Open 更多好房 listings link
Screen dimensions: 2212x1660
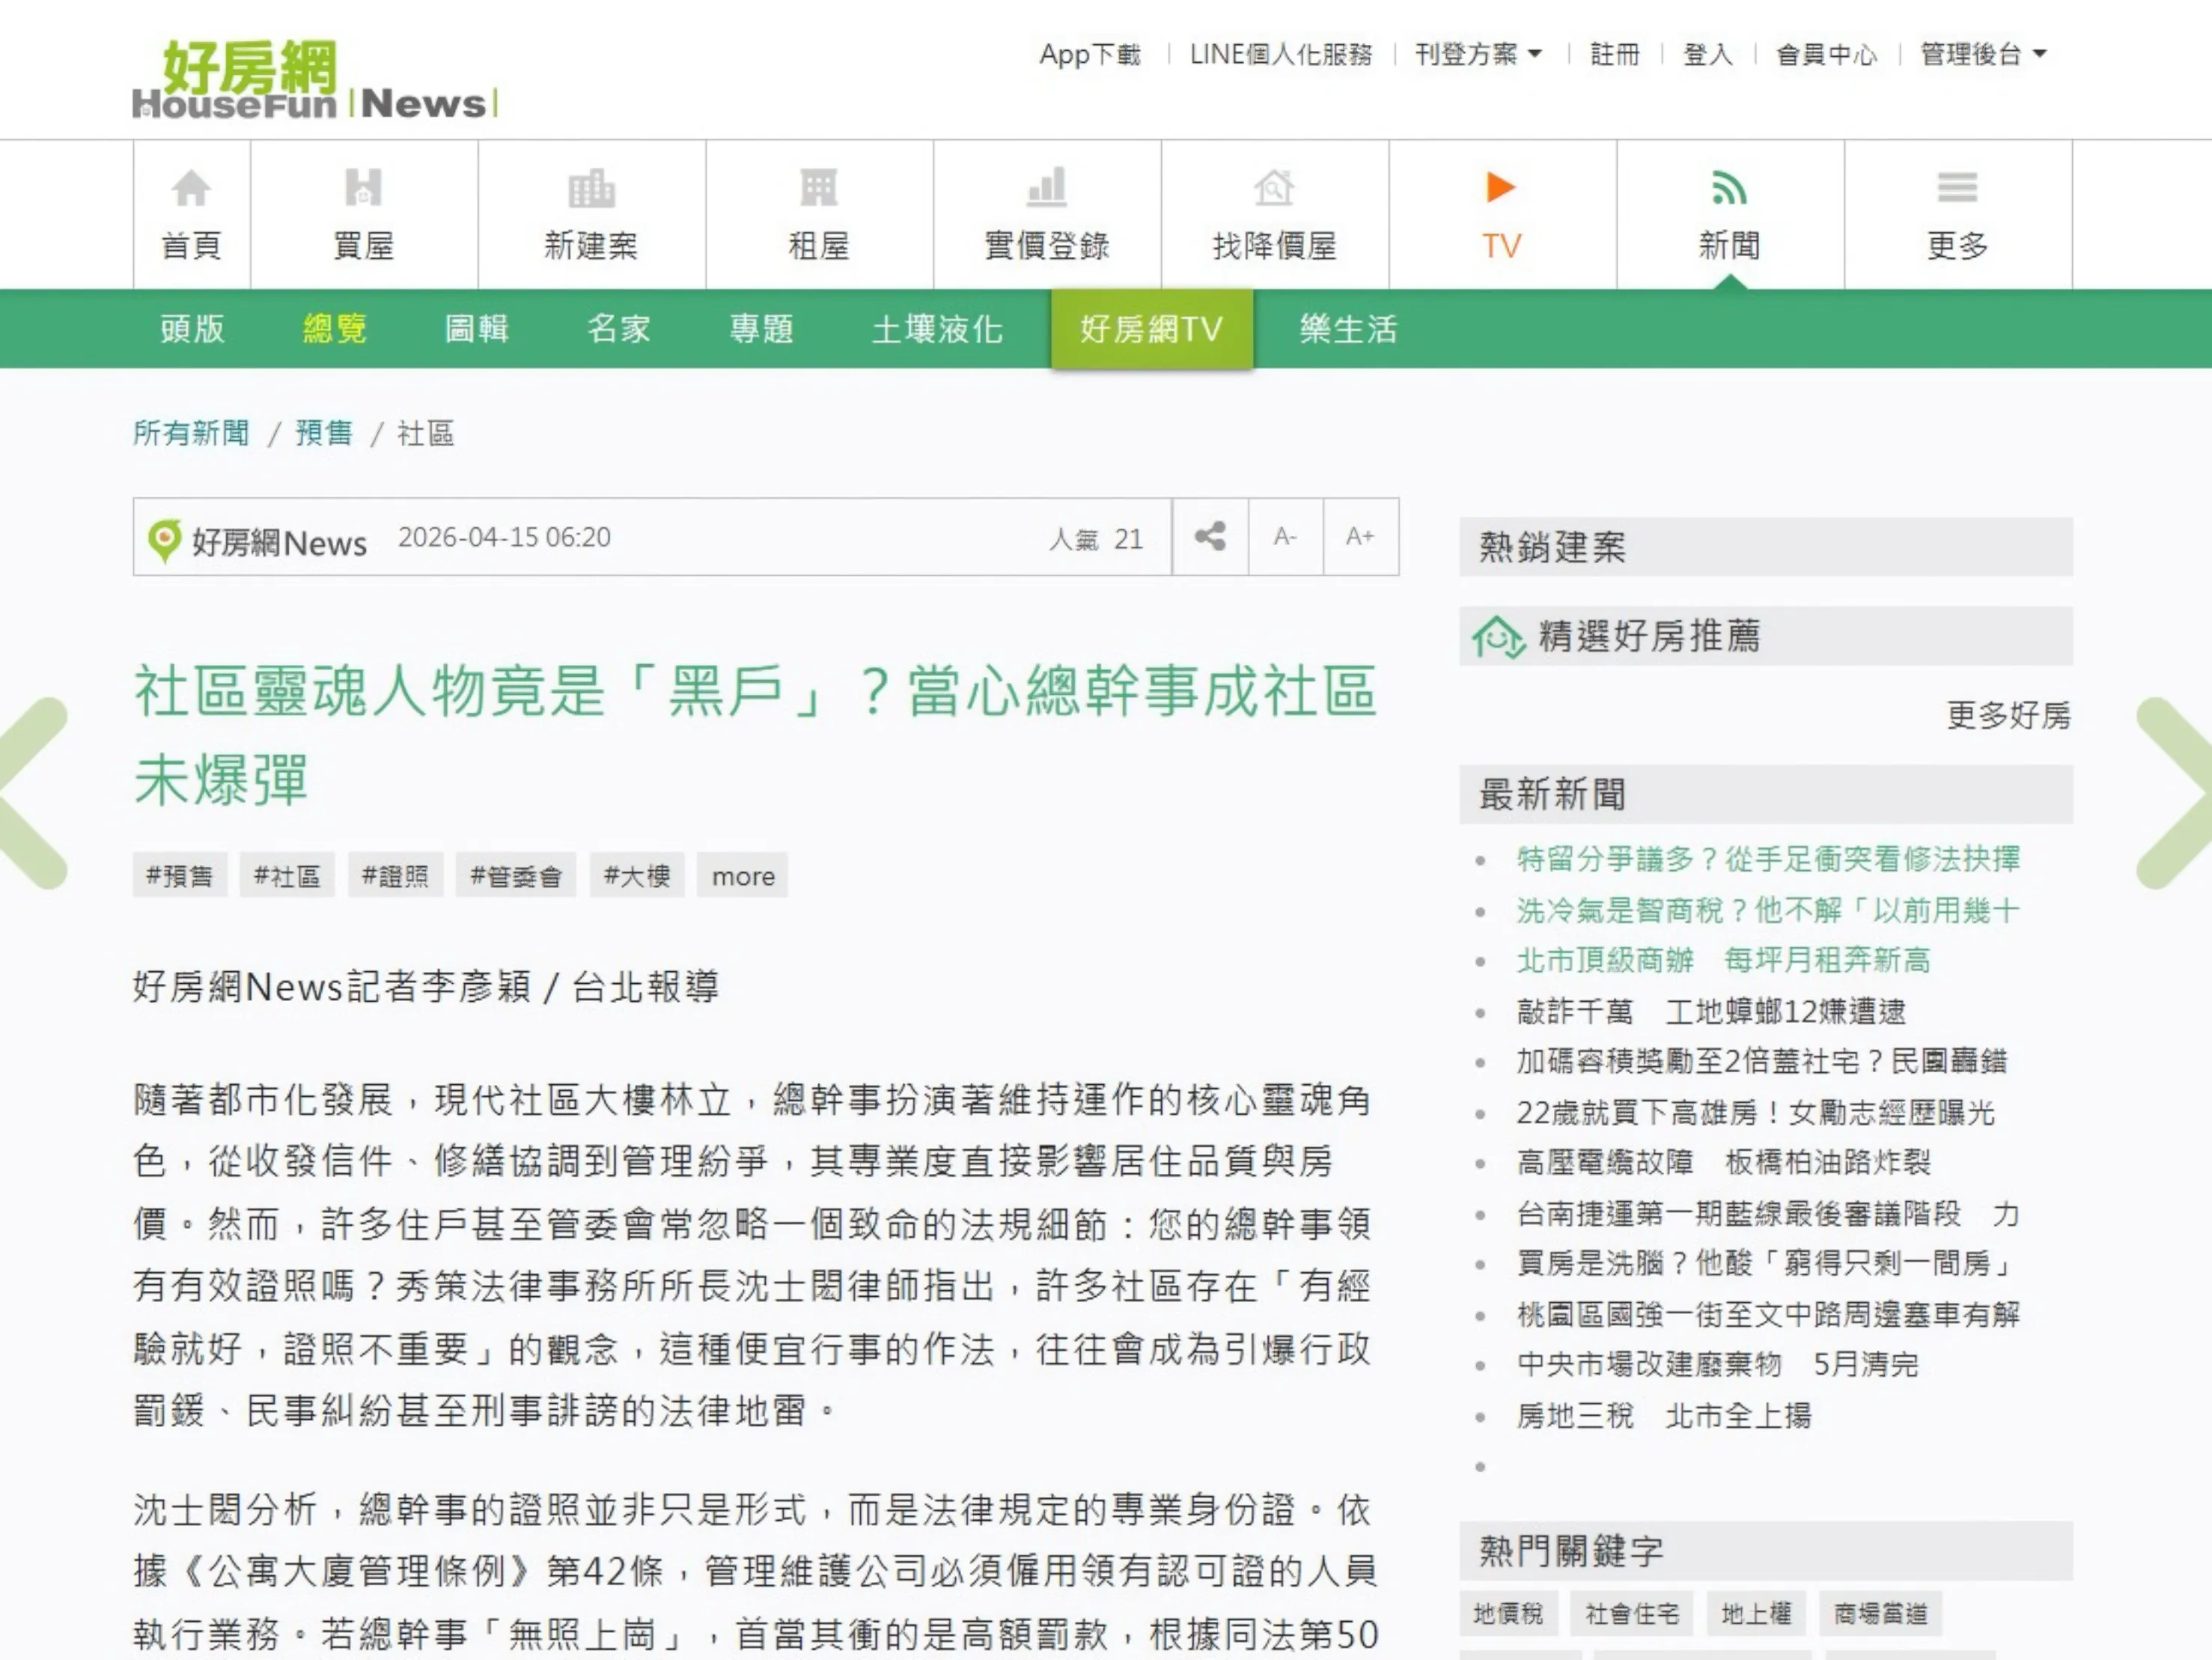click(1998, 716)
